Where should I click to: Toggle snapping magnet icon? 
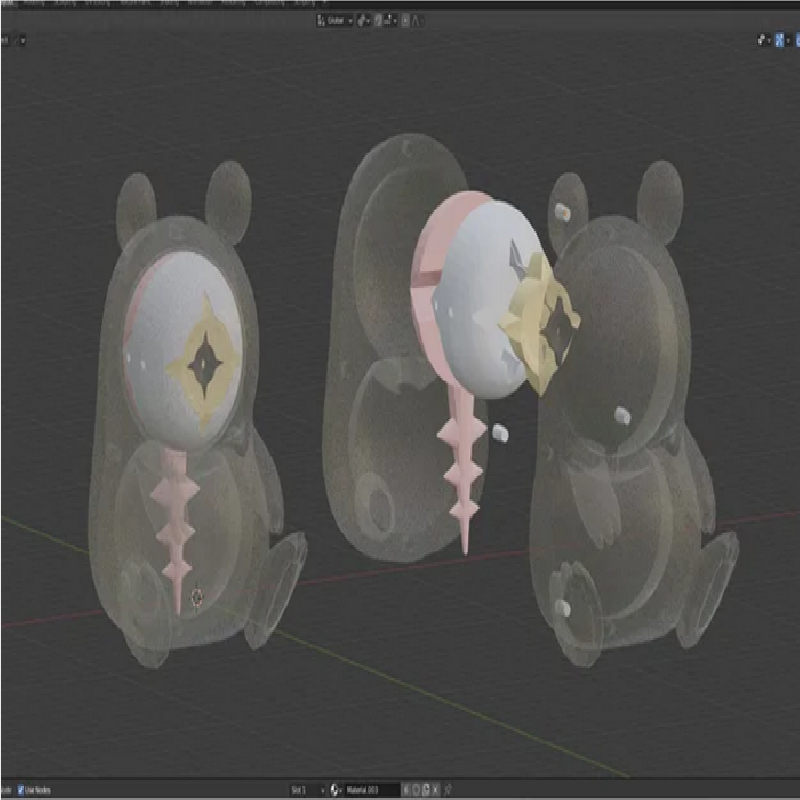tap(380, 20)
